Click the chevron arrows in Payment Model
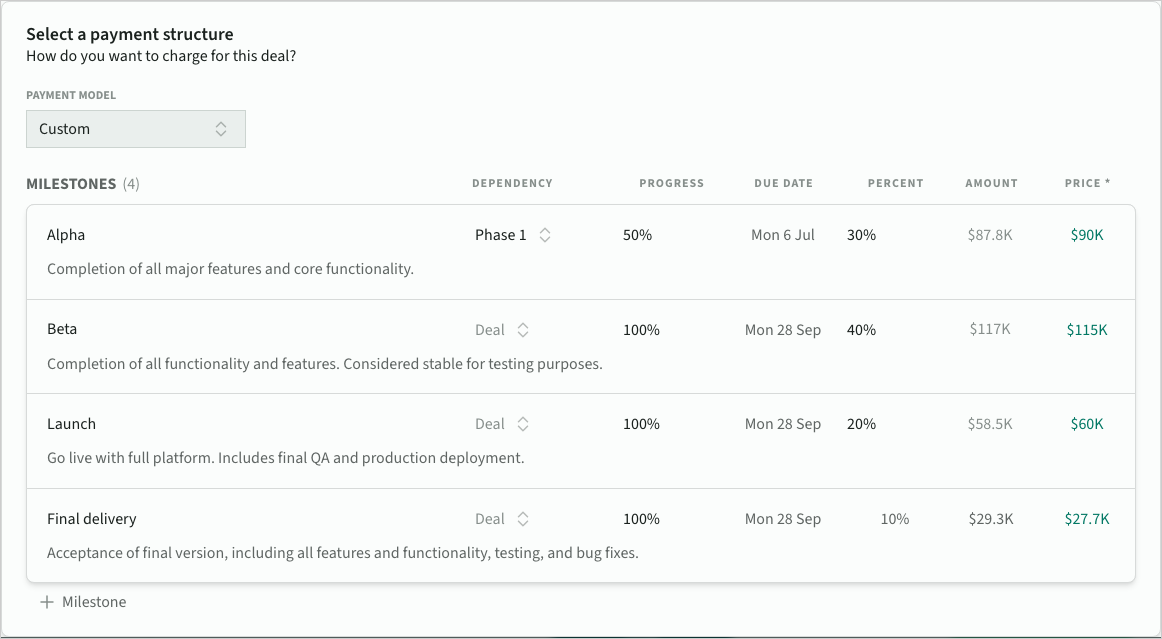 [221, 129]
